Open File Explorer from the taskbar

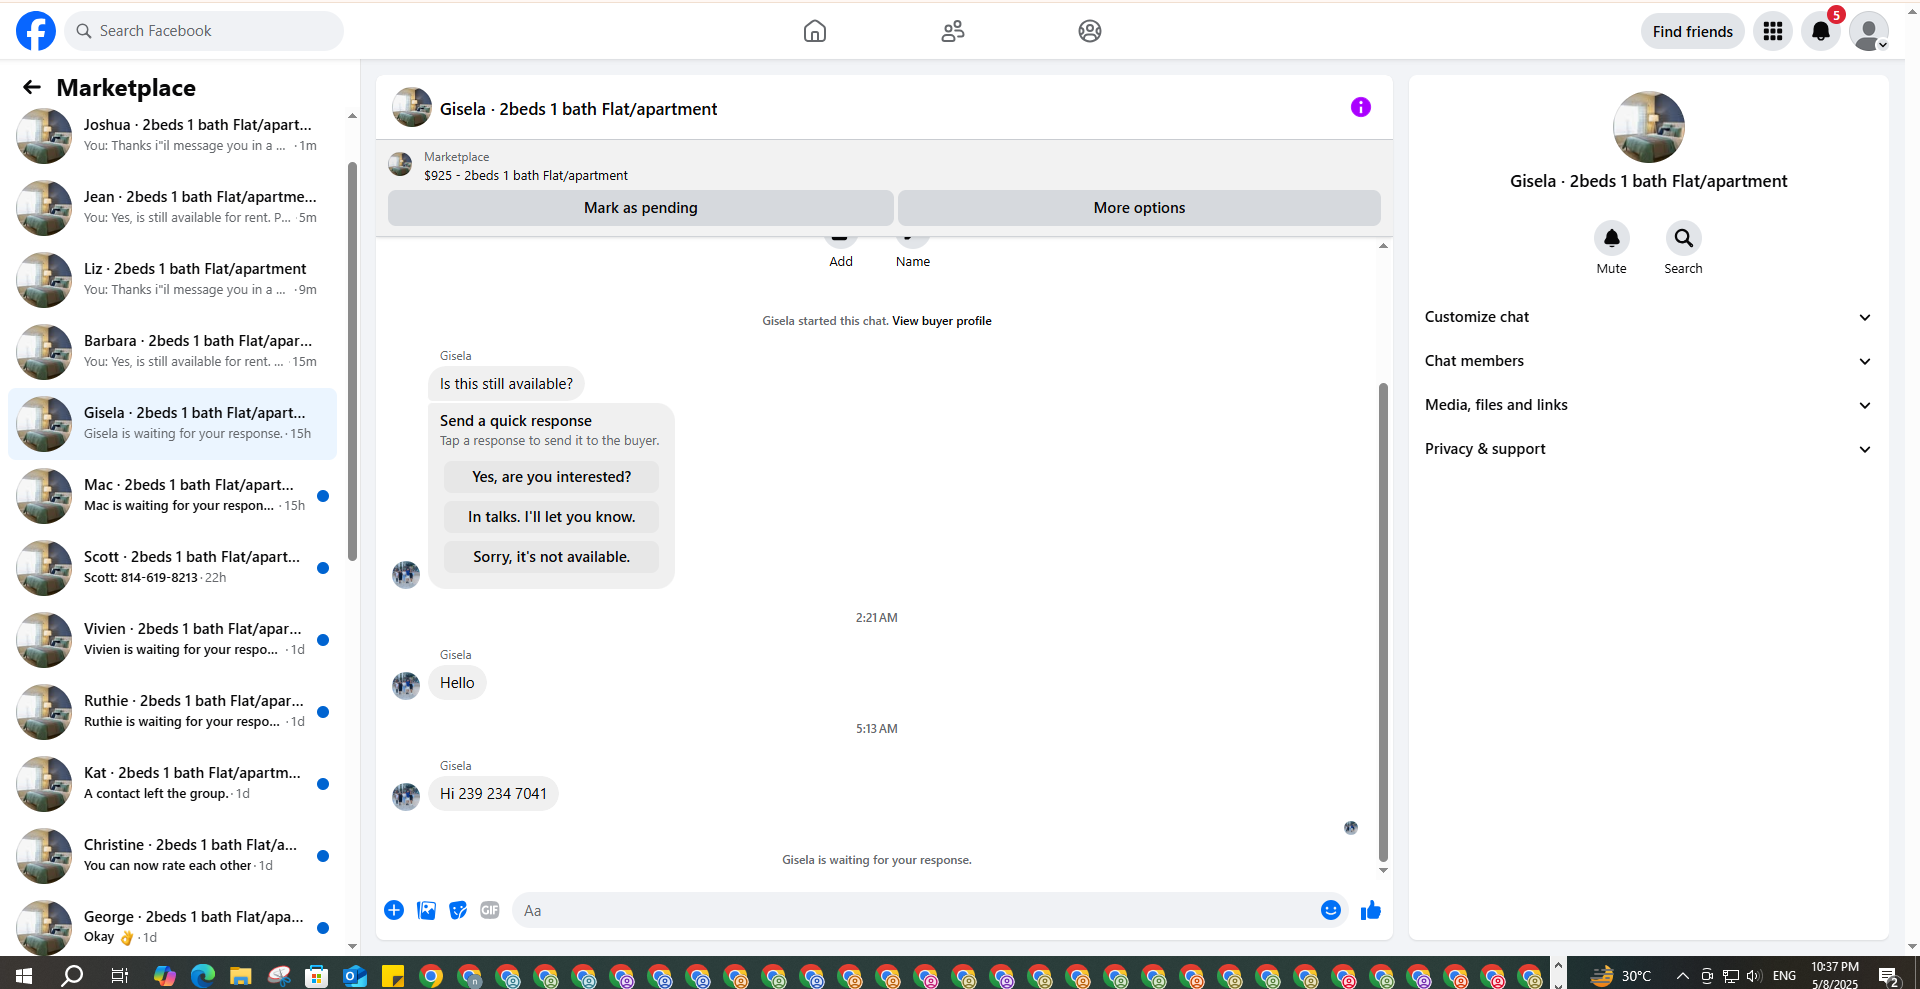pyautogui.click(x=240, y=975)
